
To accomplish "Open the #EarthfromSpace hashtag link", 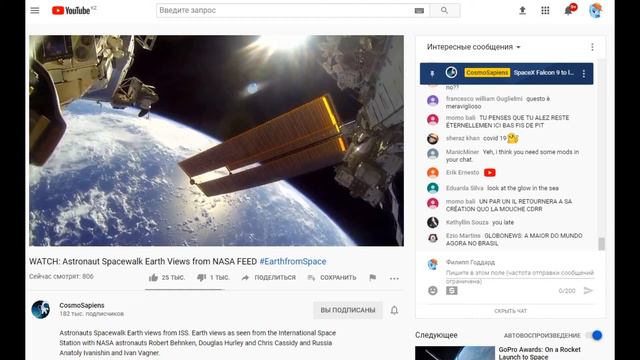I will pos(293,261).
